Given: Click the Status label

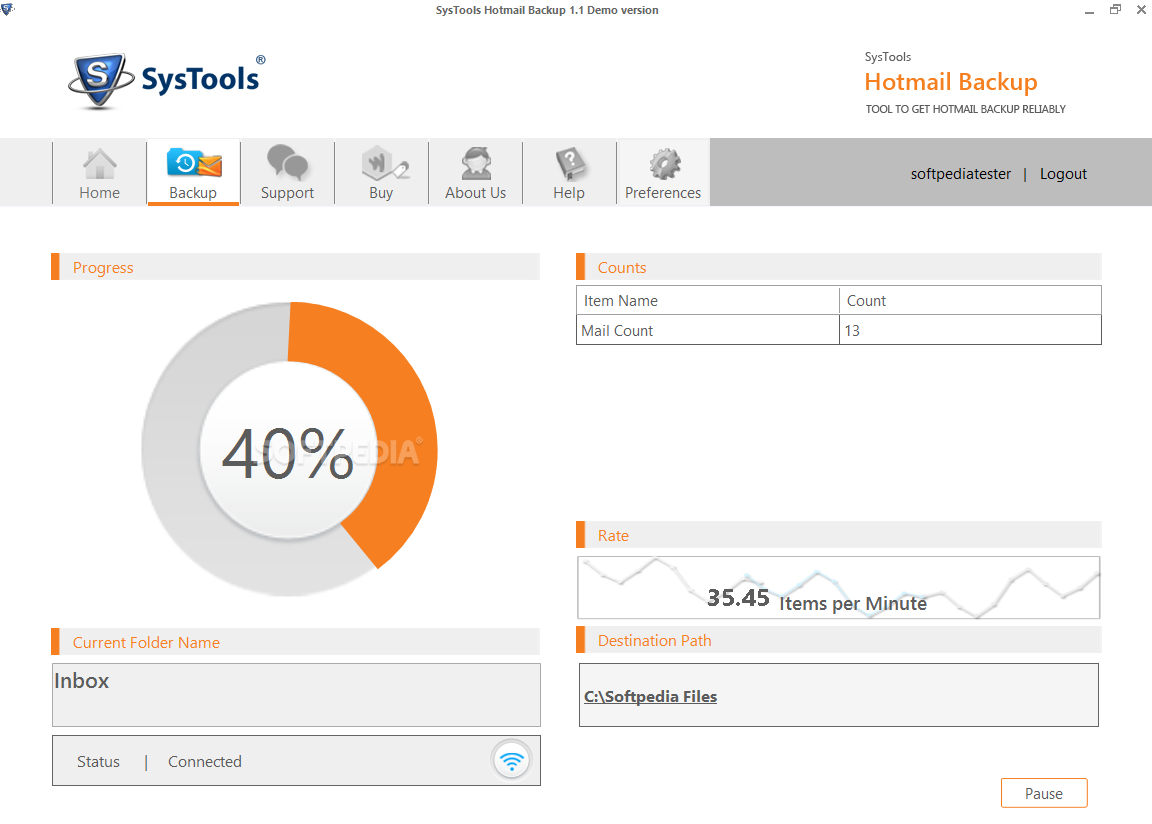Looking at the screenshot, I should (98, 762).
